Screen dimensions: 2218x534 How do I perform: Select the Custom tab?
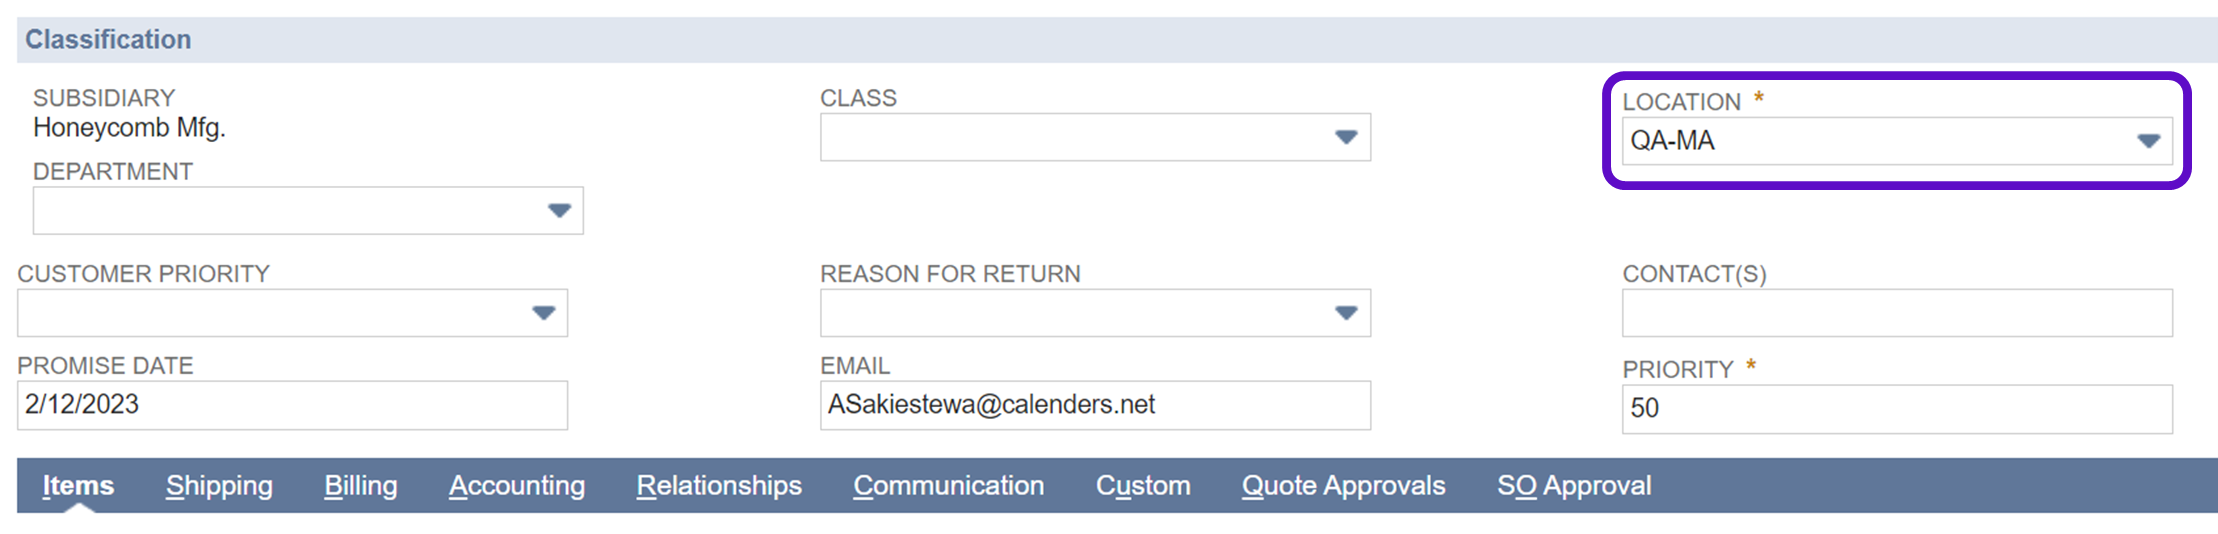point(1143,486)
